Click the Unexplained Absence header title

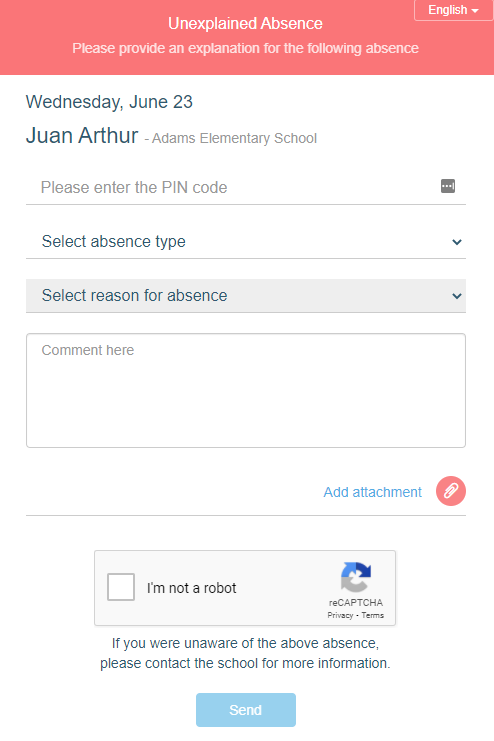click(245, 24)
